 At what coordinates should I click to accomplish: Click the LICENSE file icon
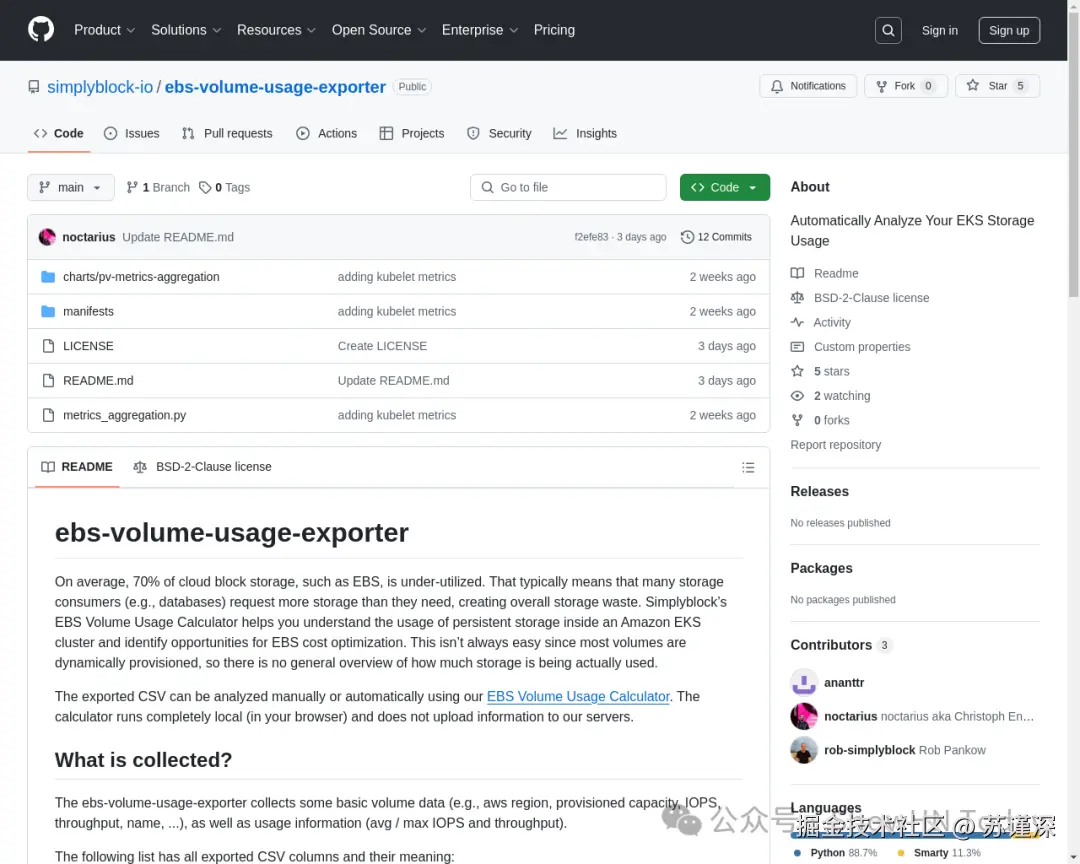(48, 346)
